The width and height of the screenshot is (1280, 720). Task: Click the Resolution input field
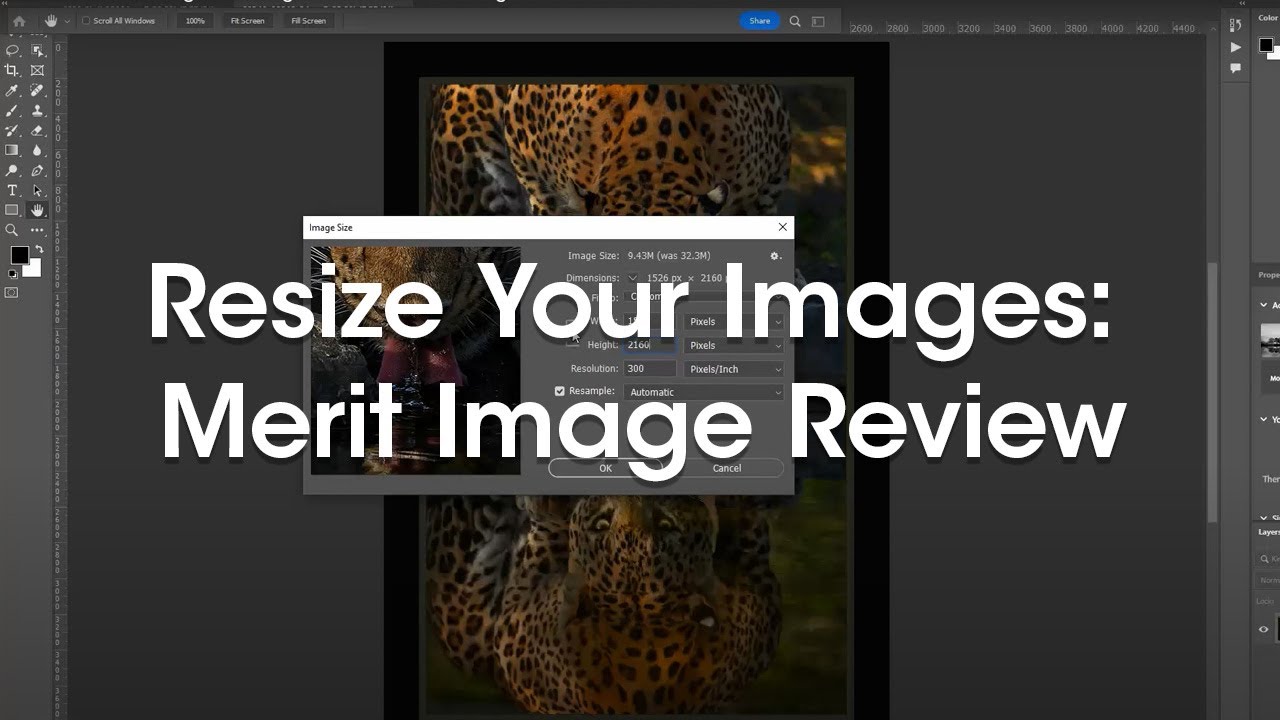click(650, 369)
